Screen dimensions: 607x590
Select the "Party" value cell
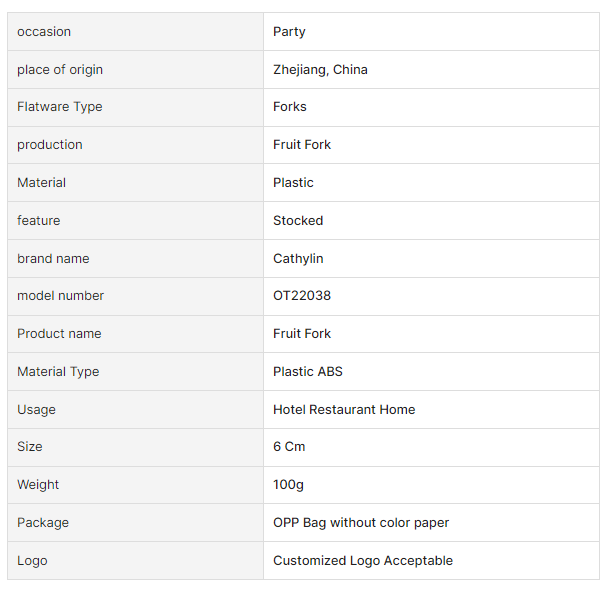(289, 32)
